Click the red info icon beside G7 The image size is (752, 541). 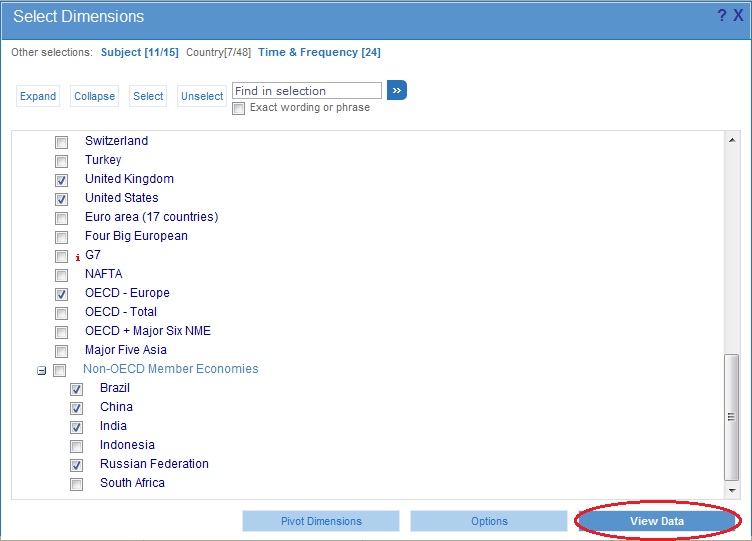pos(78,256)
